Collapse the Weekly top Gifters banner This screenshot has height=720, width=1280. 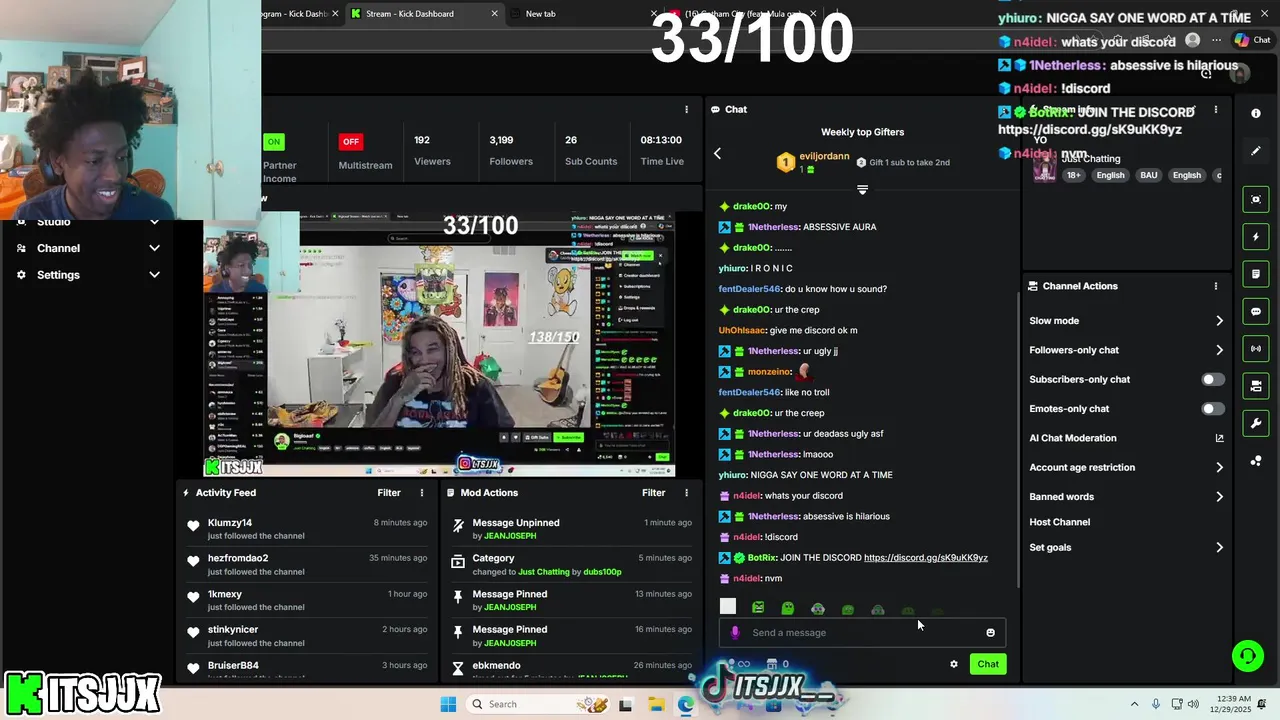click(x=862, y=189)
